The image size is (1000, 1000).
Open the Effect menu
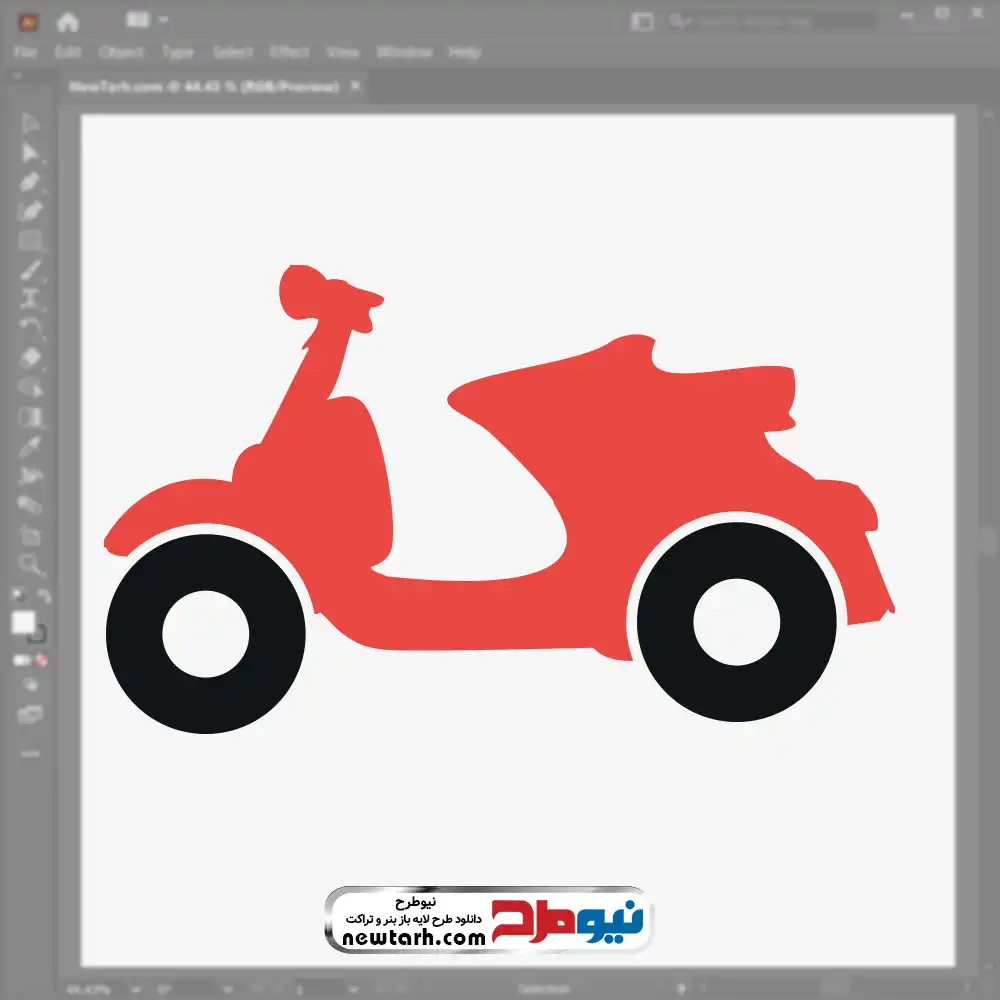(289, 52)
